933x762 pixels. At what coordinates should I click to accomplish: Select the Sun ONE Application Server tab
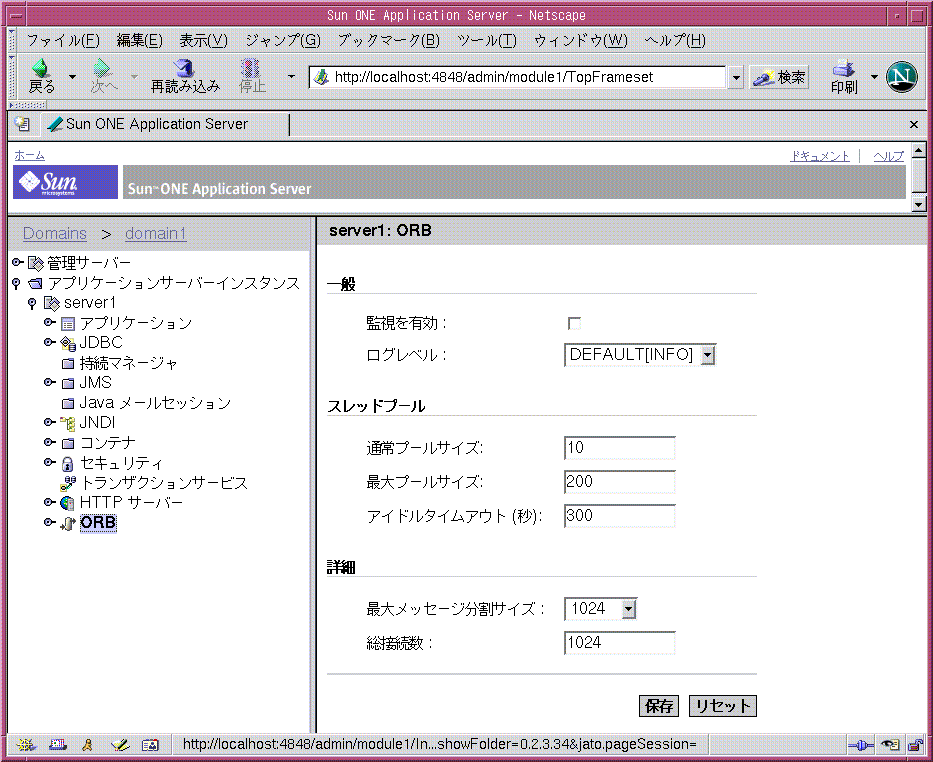point(164,124)
